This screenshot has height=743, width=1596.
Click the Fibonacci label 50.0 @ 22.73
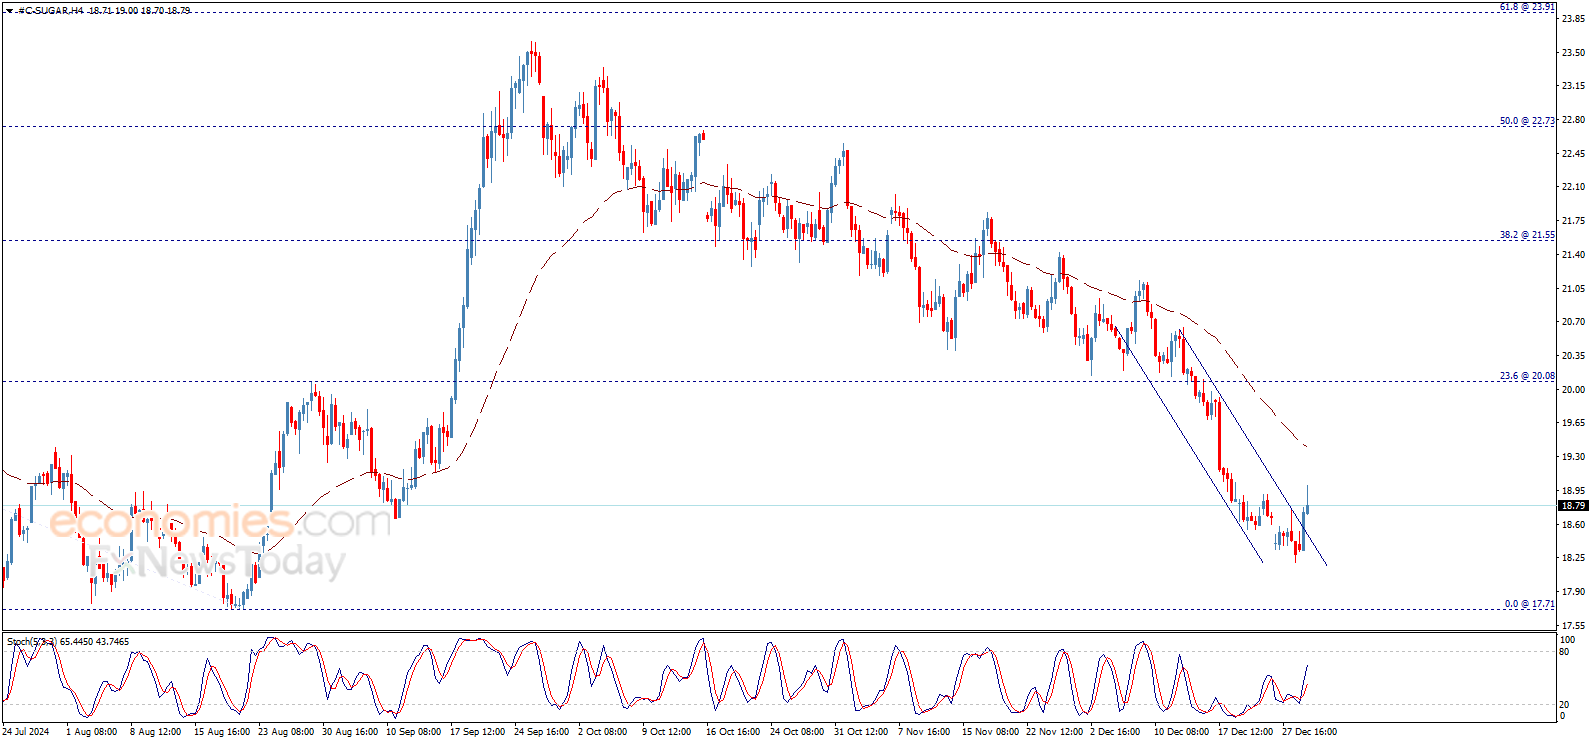point(1527,121)
